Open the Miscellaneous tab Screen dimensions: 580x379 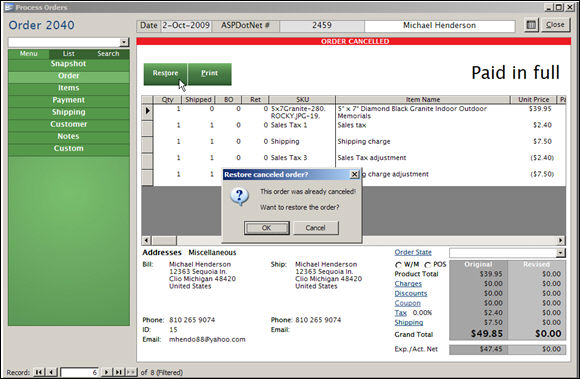coord(212,253)
